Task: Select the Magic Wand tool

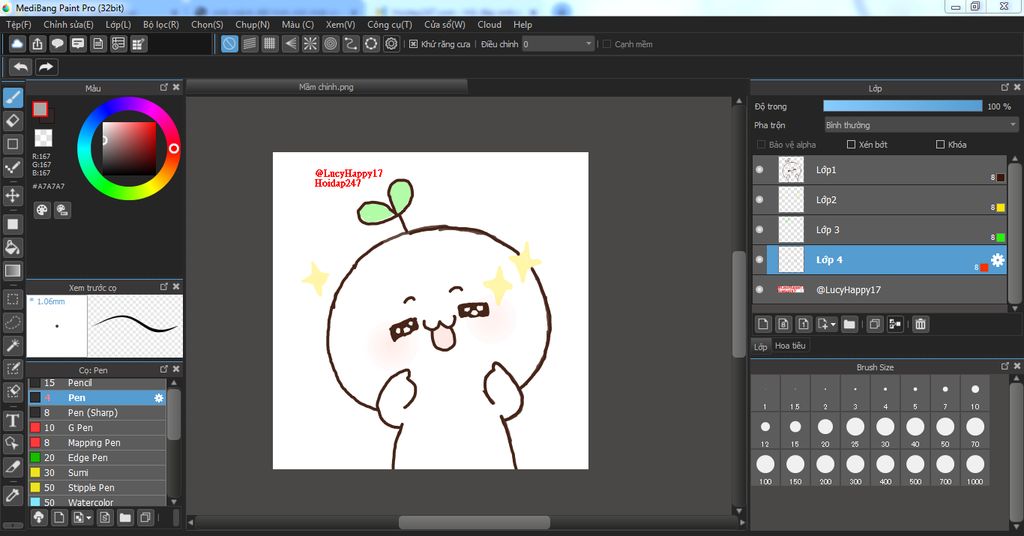Action: pos(12,345)
